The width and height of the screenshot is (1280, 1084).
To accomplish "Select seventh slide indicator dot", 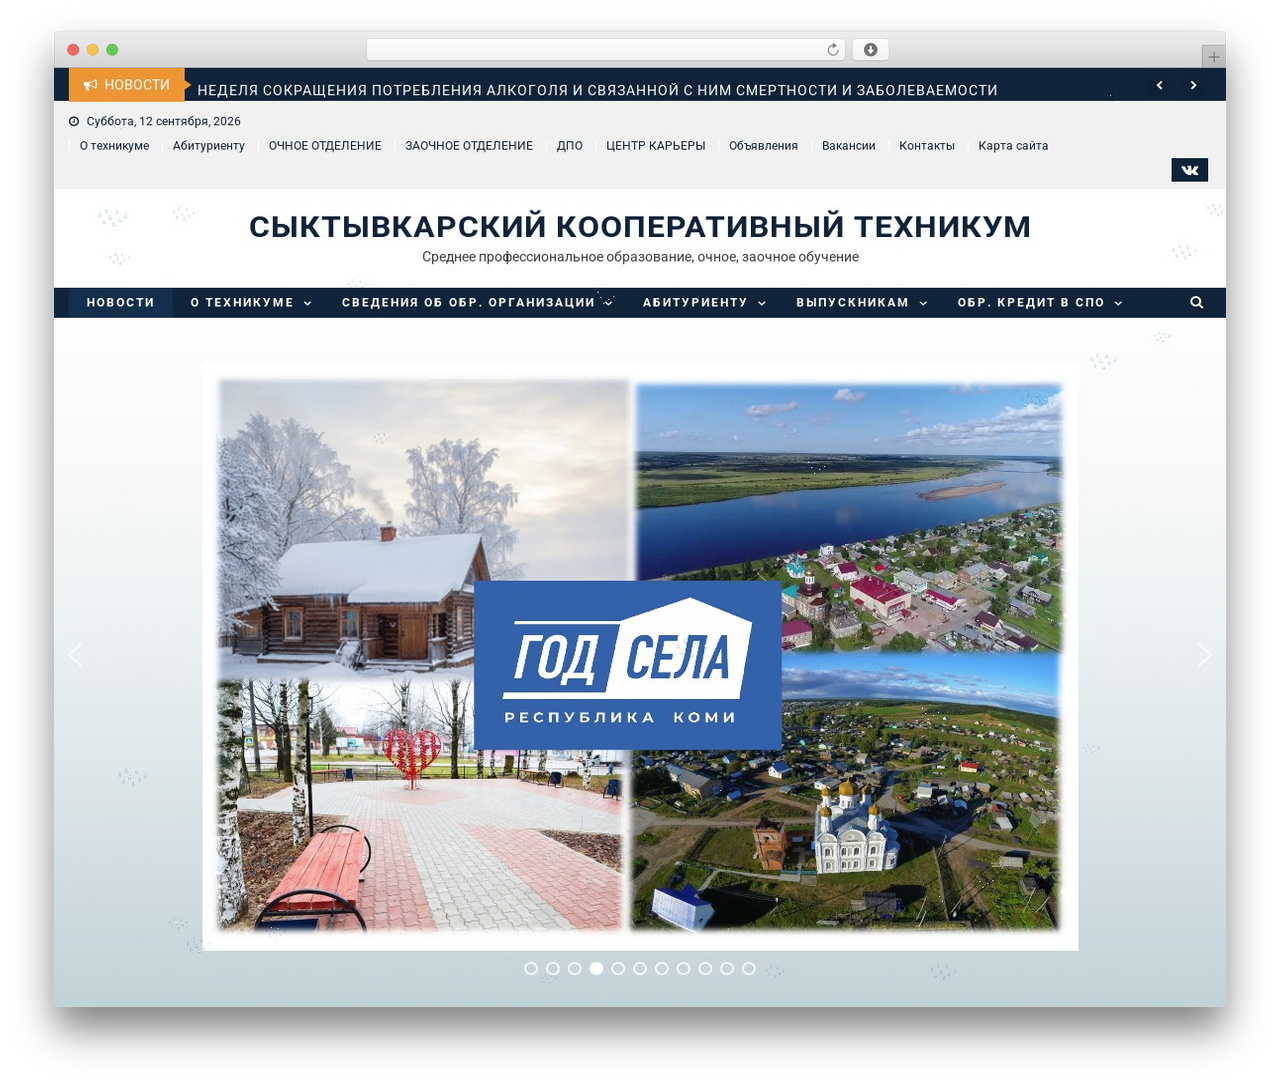I will pyautogui.click(x=662, y=968).
